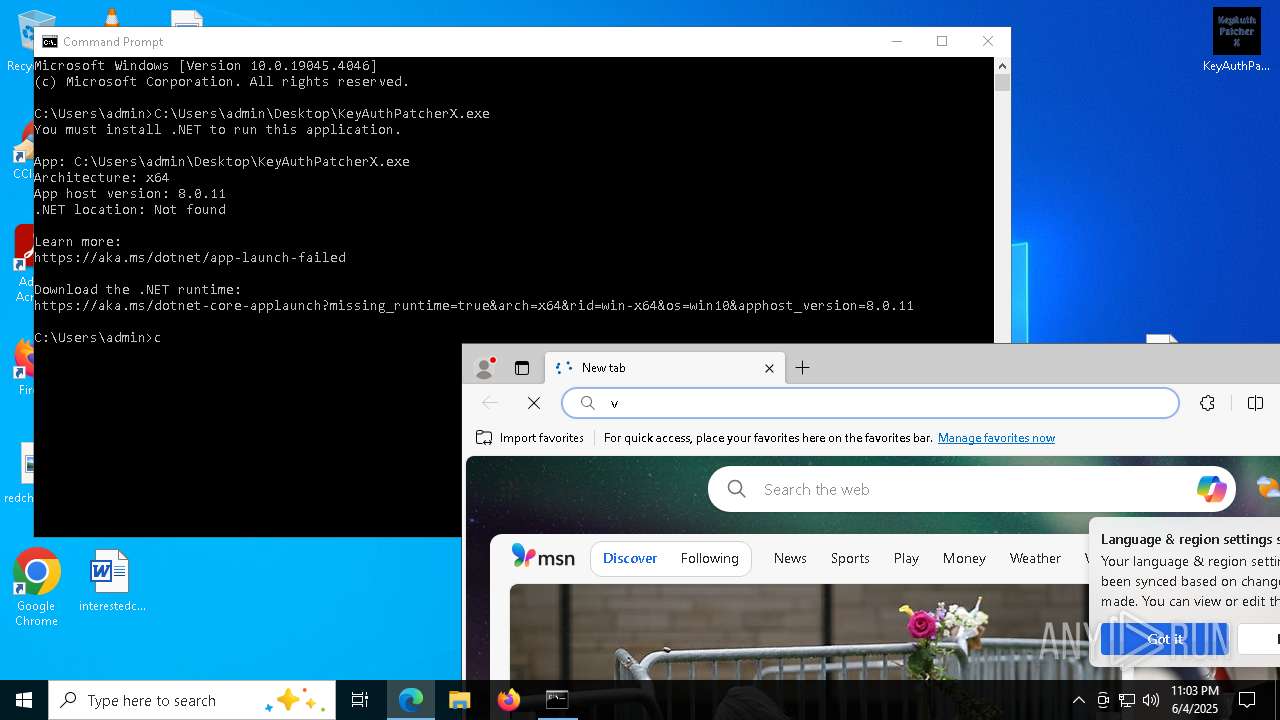Open Edge tab actions menu icon

coord(522,368)
